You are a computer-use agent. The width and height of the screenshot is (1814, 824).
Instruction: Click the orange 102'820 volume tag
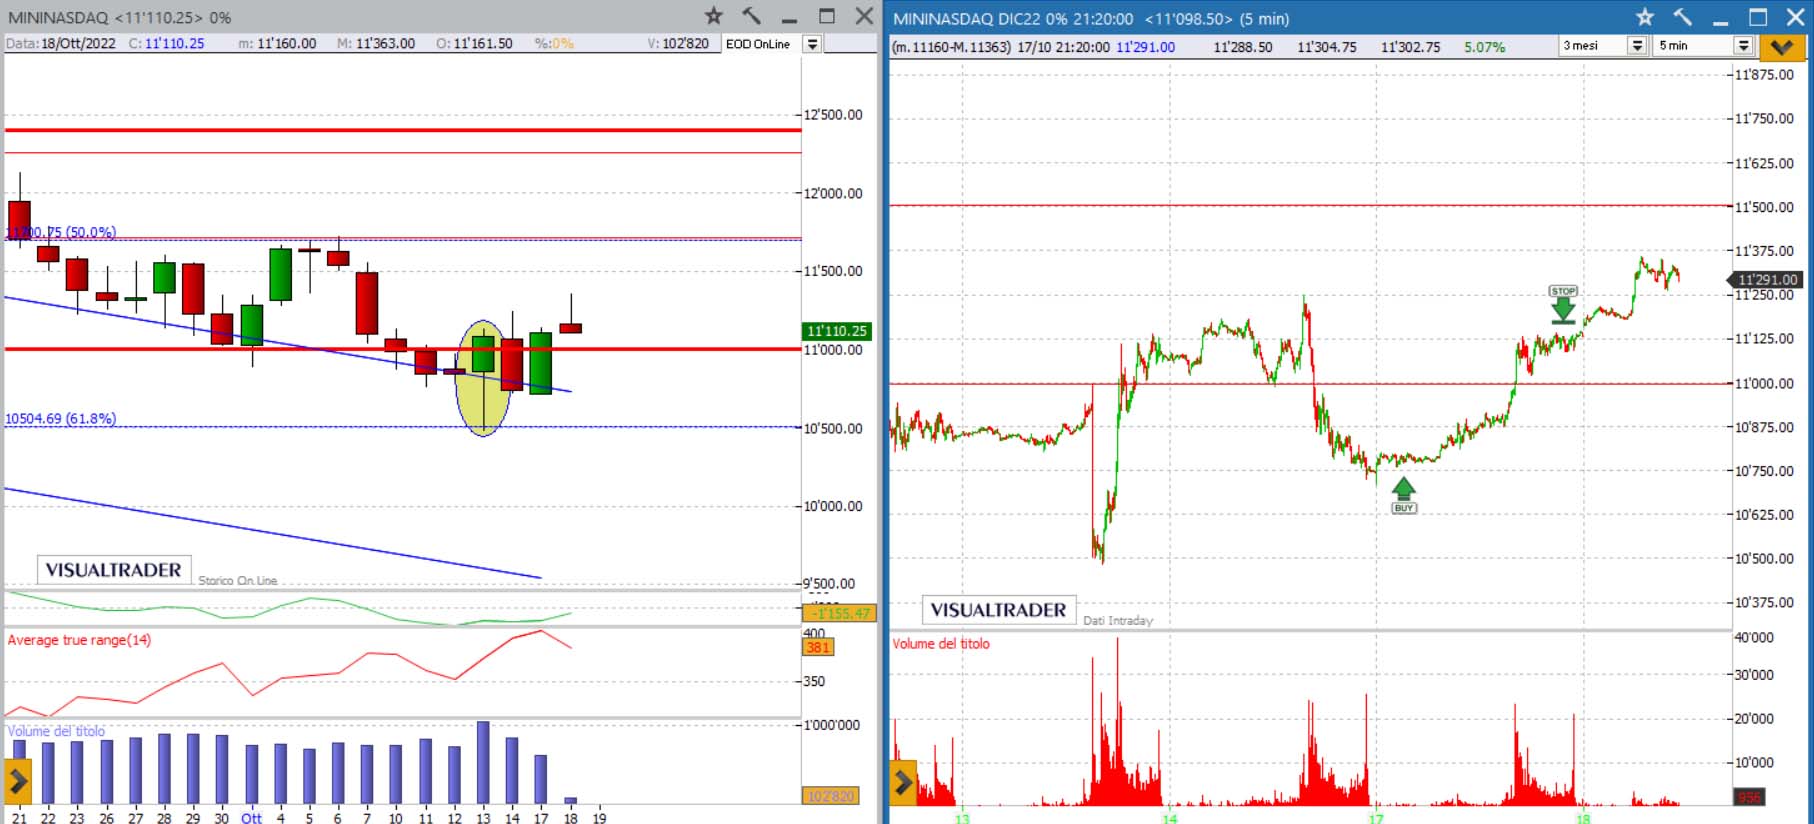tap(830, 796)
